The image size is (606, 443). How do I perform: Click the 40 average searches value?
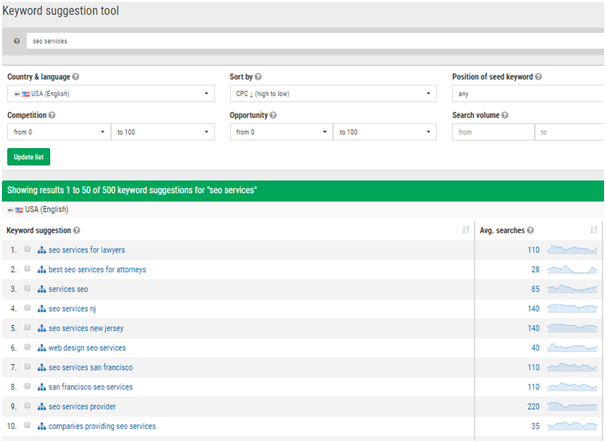(535, 348)
